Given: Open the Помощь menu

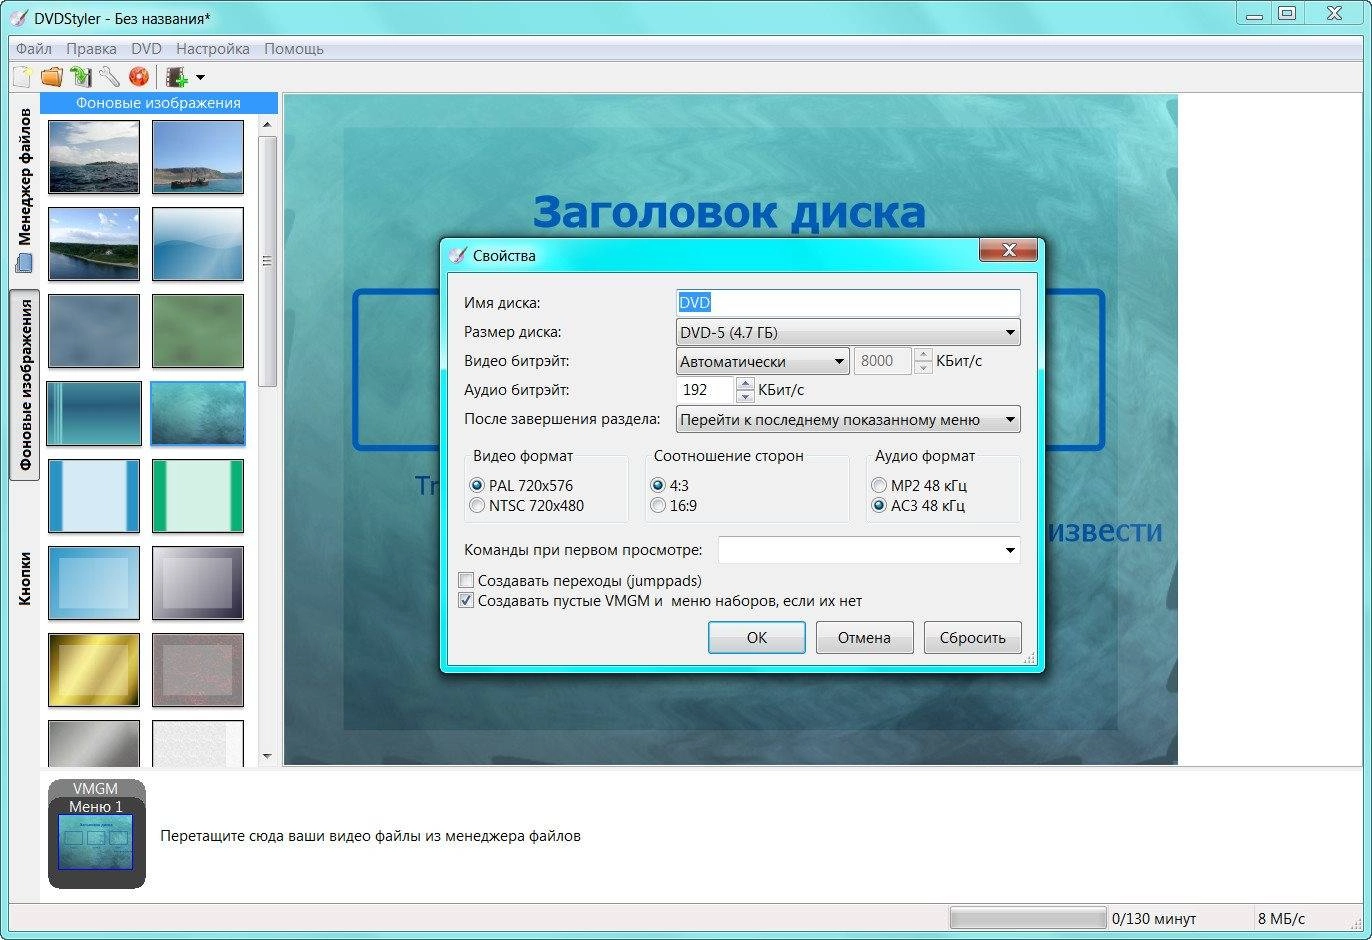Looking at the screenshot, I should pos(294,48).
